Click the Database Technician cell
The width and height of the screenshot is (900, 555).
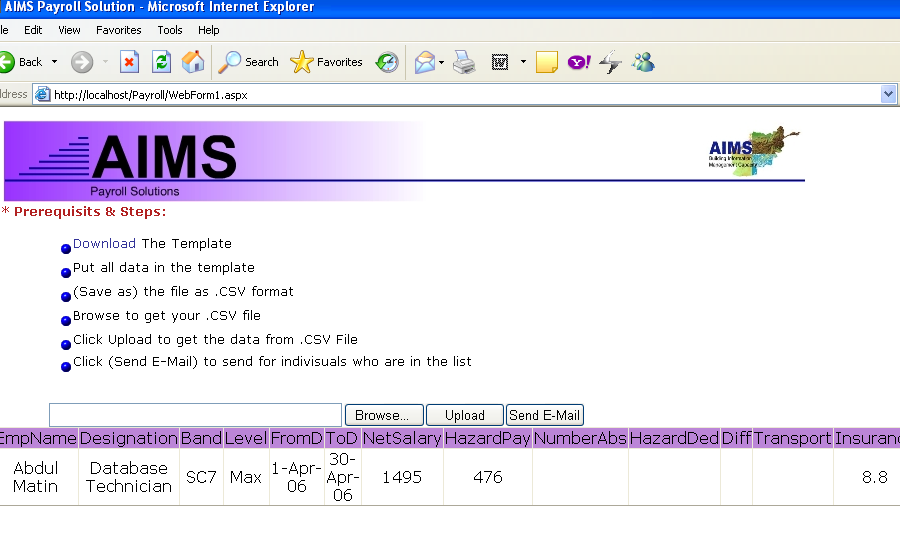click(x=129, y=477)
